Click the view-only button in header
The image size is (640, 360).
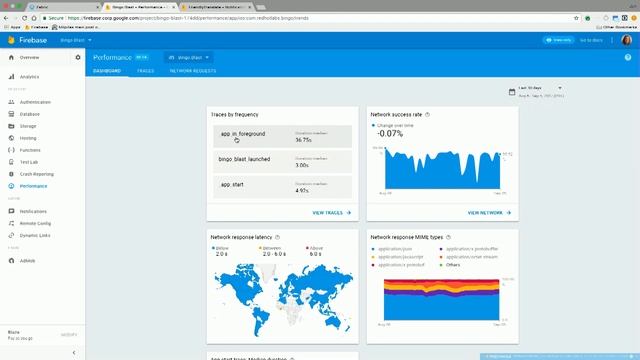pos(558,40)
